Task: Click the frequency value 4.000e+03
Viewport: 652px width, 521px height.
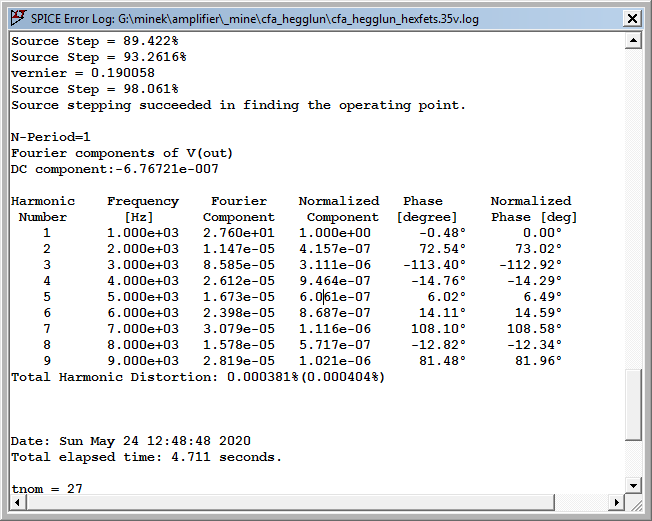Action: click(x=143, y=281)
